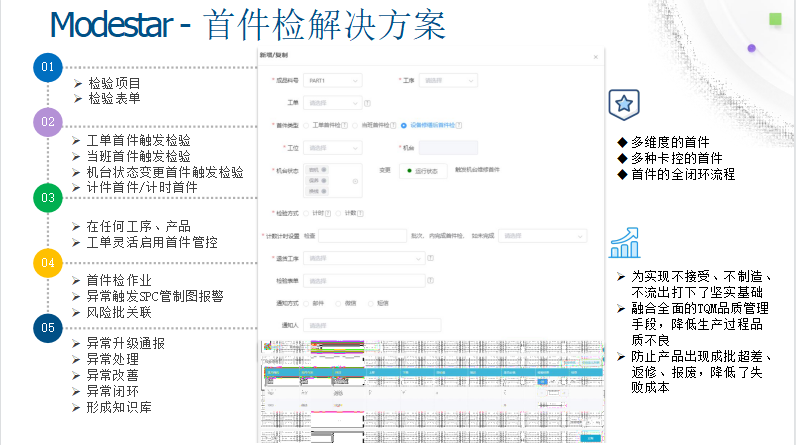
Task: Click 首件检作业 bullet text
Action: coord(119,280)
